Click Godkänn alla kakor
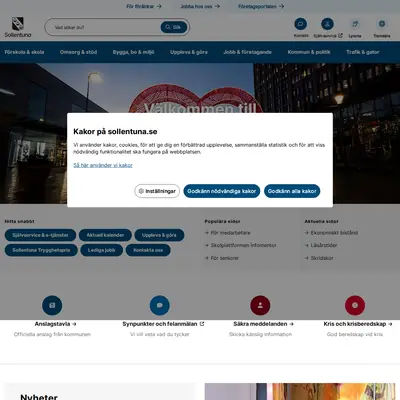 [292, 191]
